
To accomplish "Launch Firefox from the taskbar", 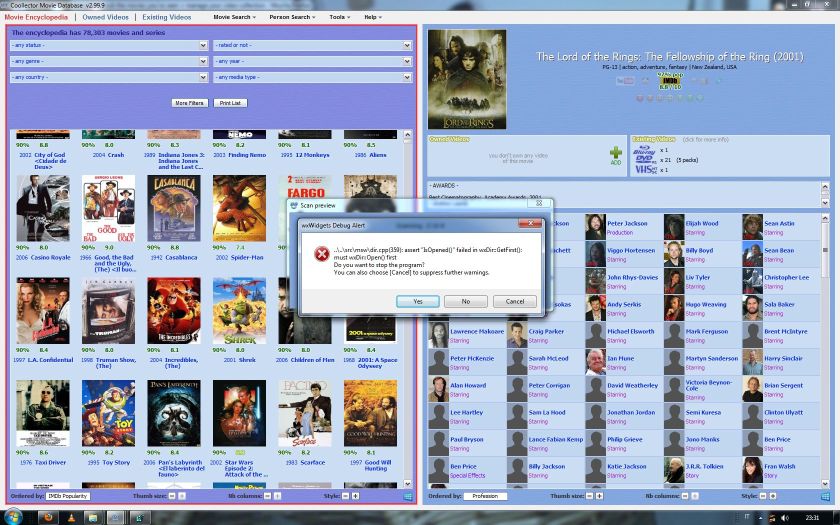I will tap(48, 517).
